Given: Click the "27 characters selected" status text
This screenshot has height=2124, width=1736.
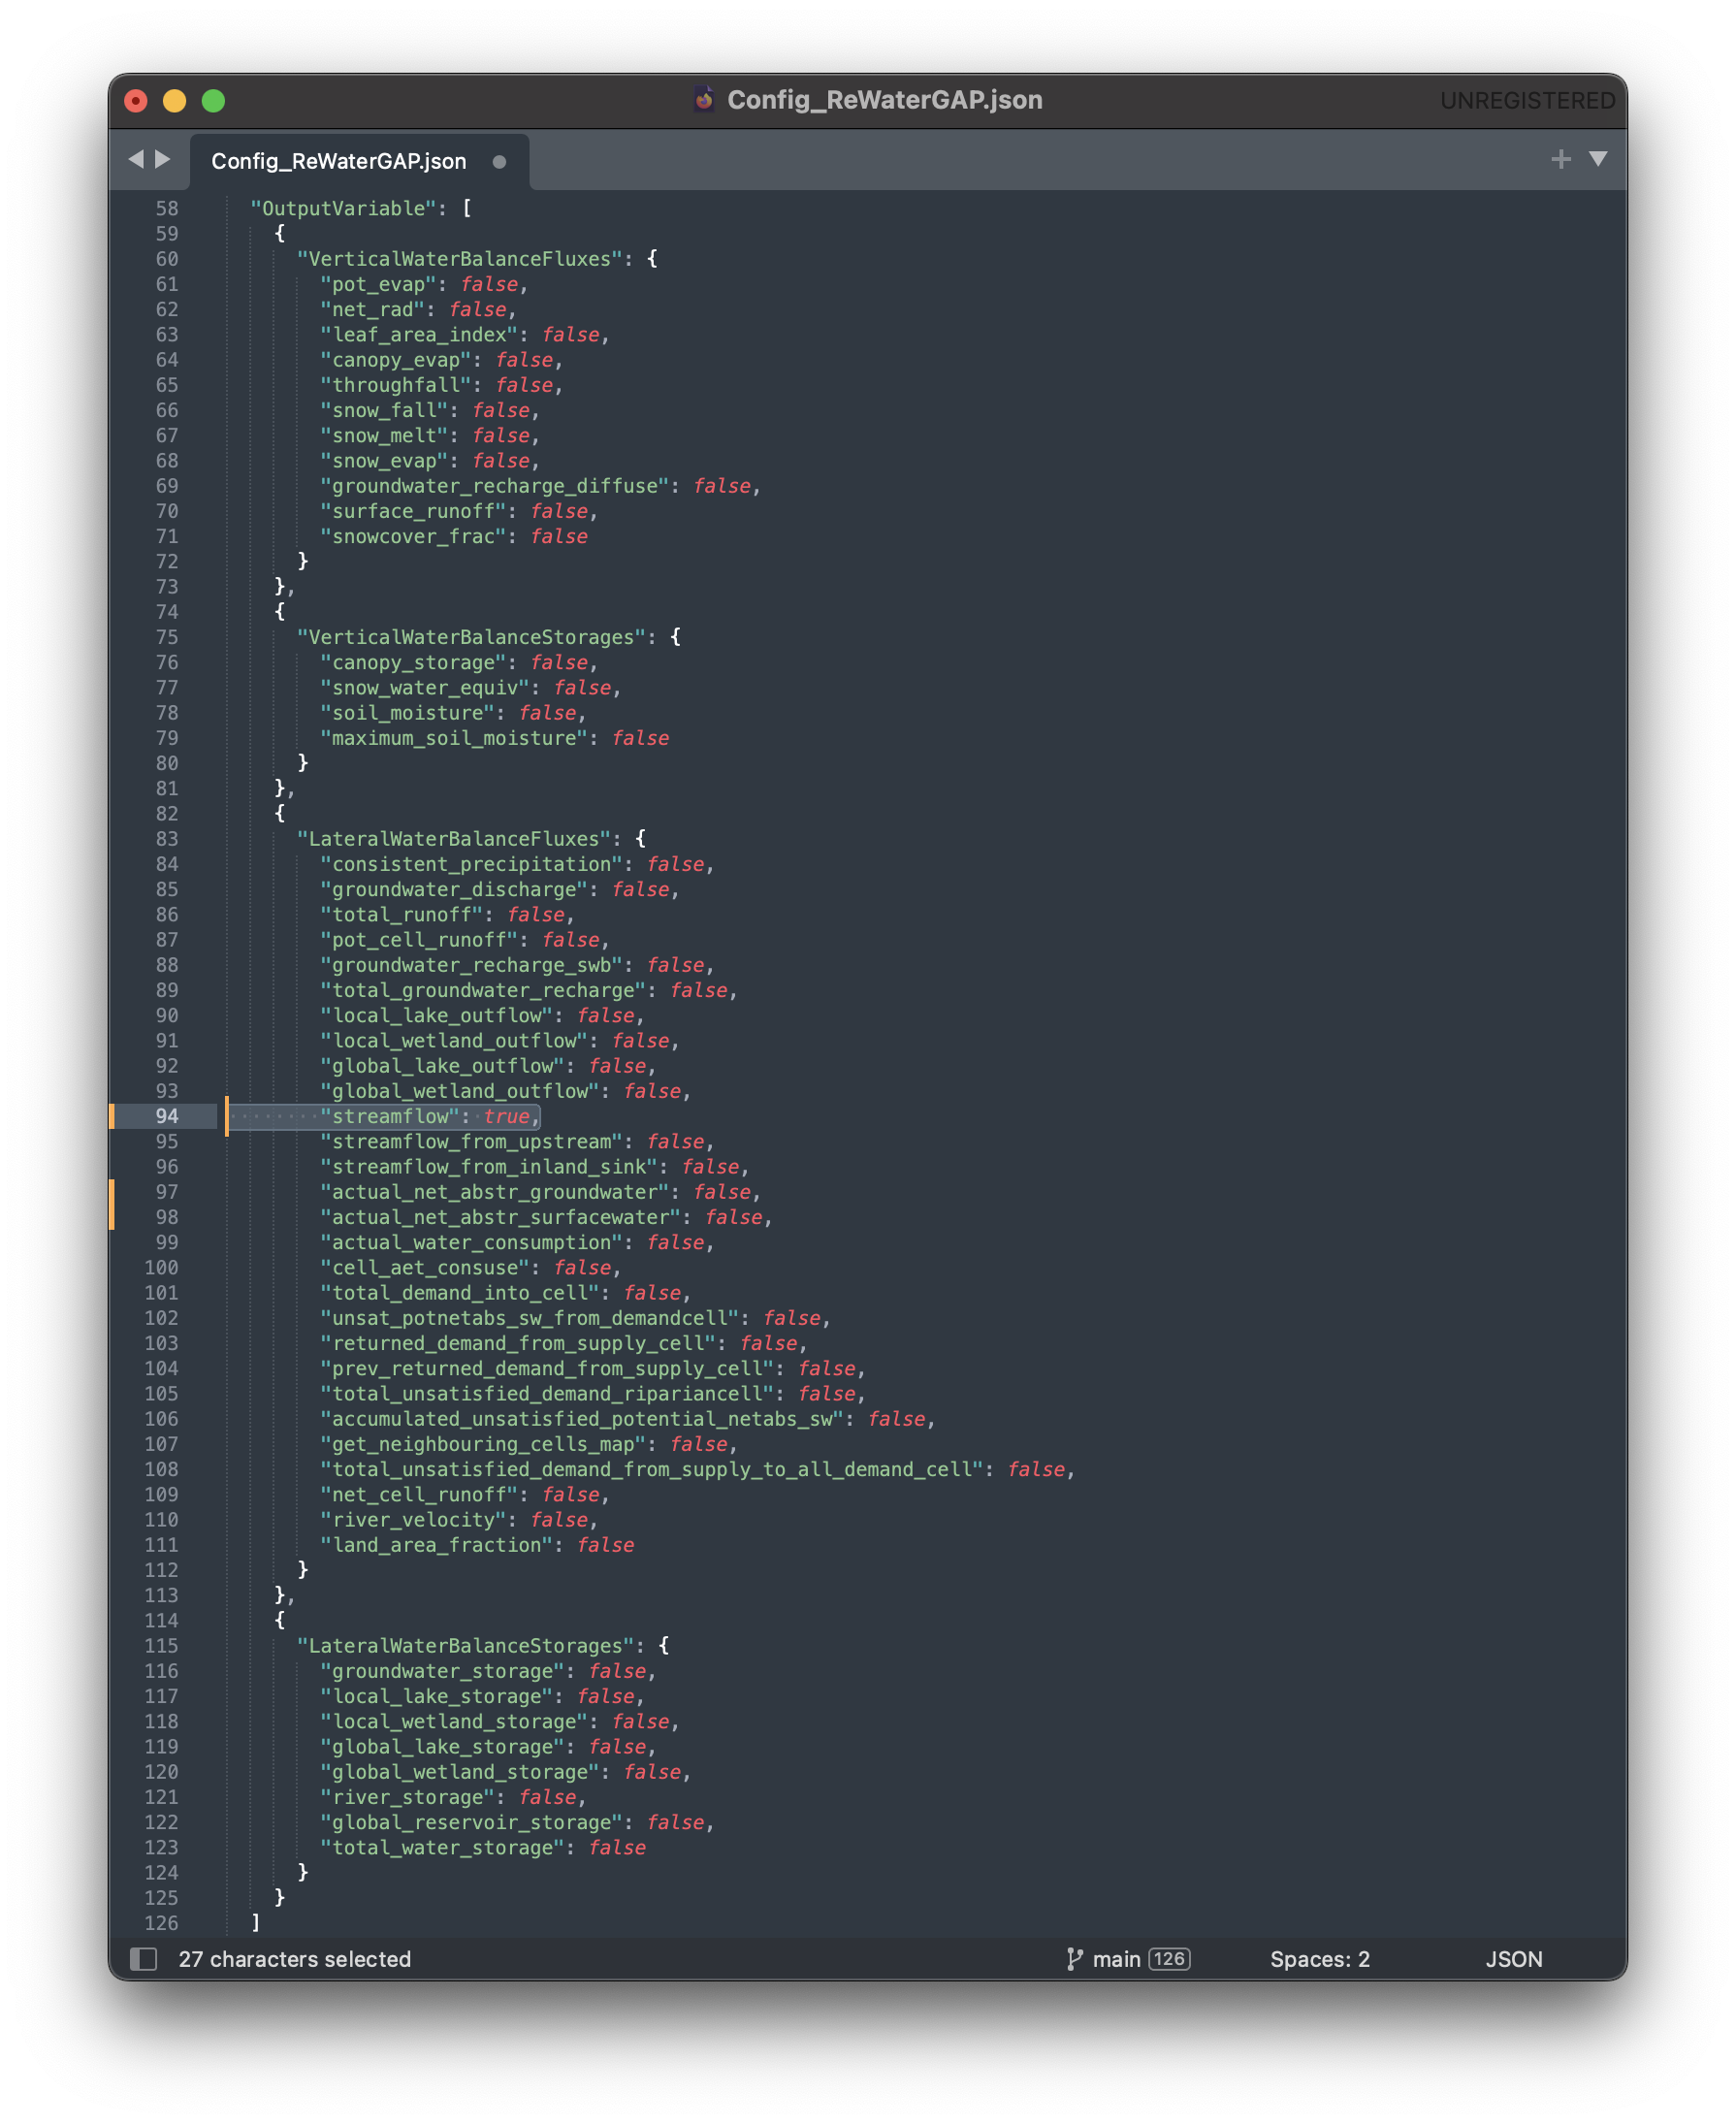Looking at the screenshot, I should (x=294, y=1958).
